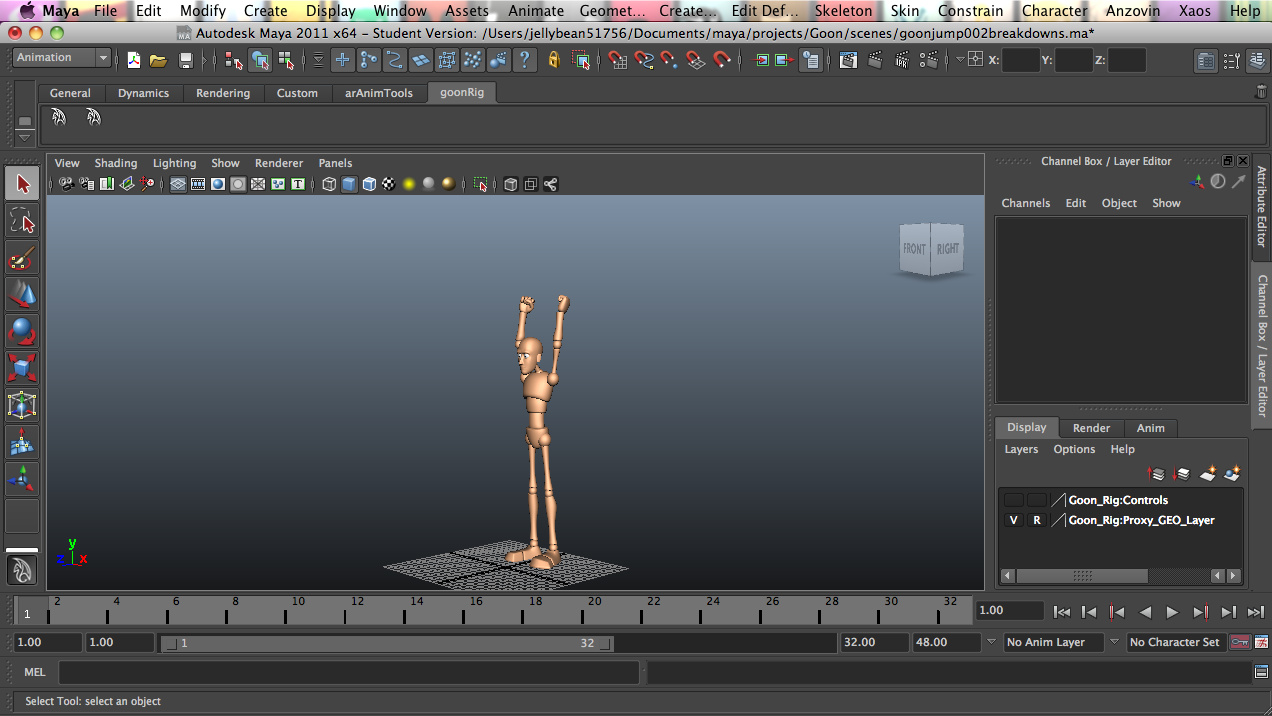Toggle the auto keyframe button
This screenshot has width=1272, height=716.
tap(1240, 642)
